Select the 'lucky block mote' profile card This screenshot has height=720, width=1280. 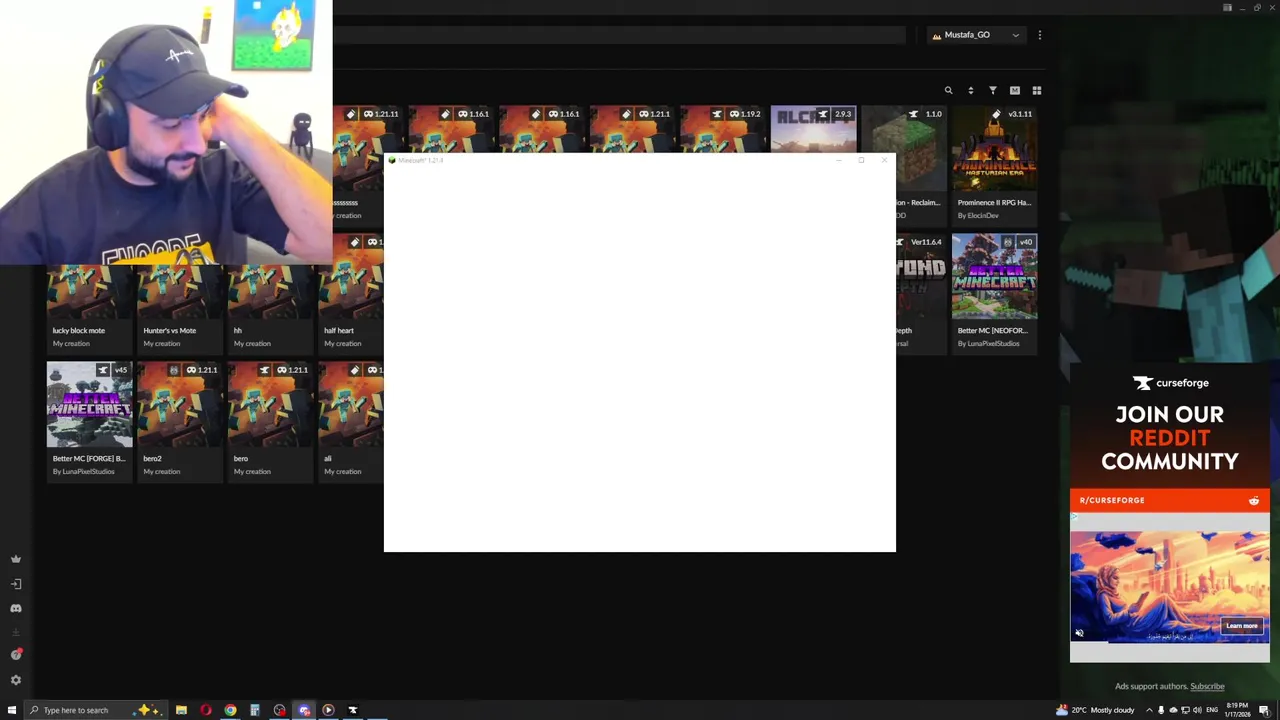[89, 308]
